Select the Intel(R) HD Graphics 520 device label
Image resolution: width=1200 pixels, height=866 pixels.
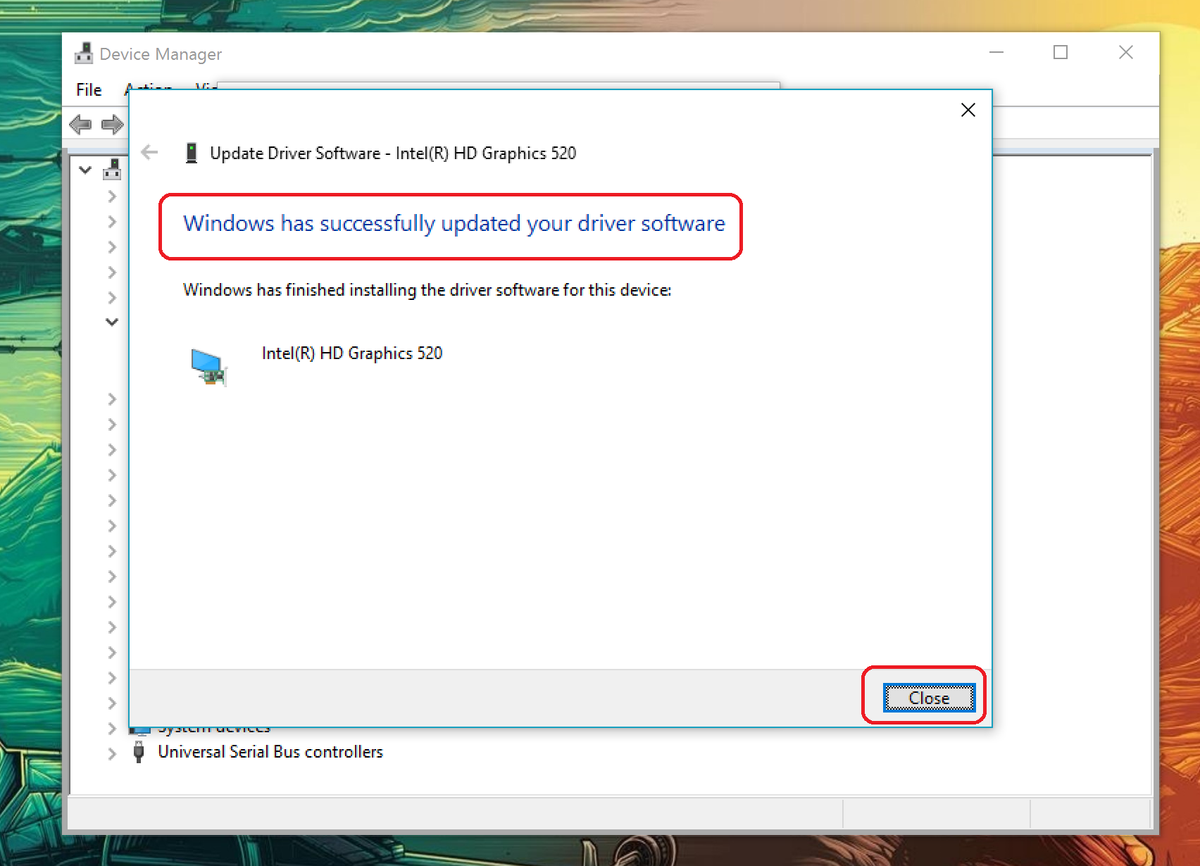[x=352, y=352]
